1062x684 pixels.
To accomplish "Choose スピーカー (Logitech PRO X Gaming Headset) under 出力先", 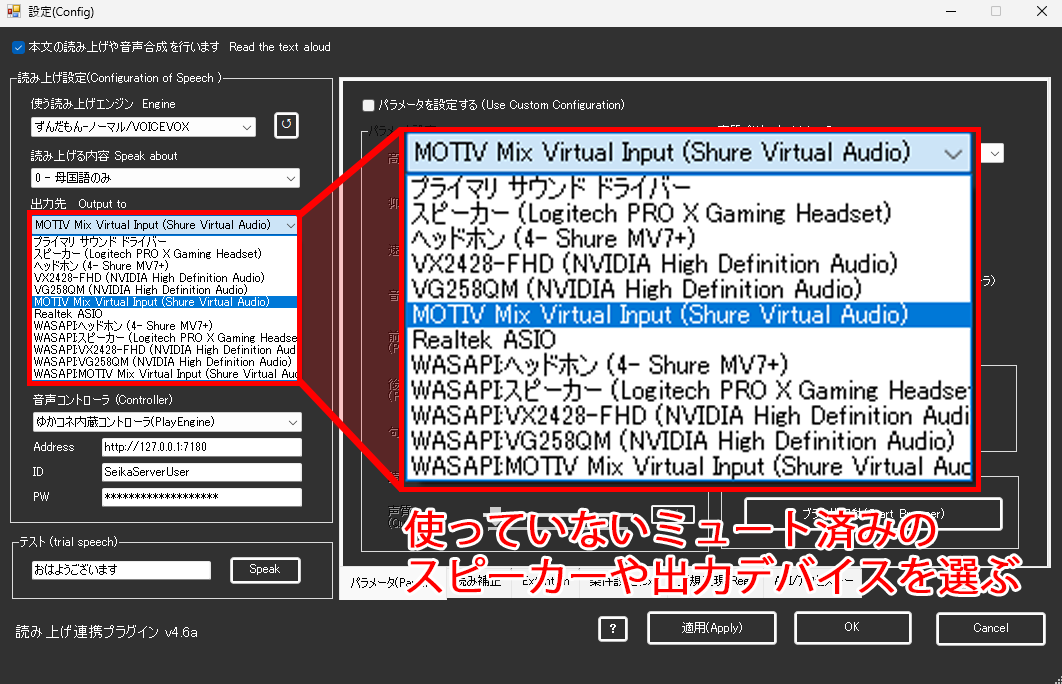I will pos(165,254).
